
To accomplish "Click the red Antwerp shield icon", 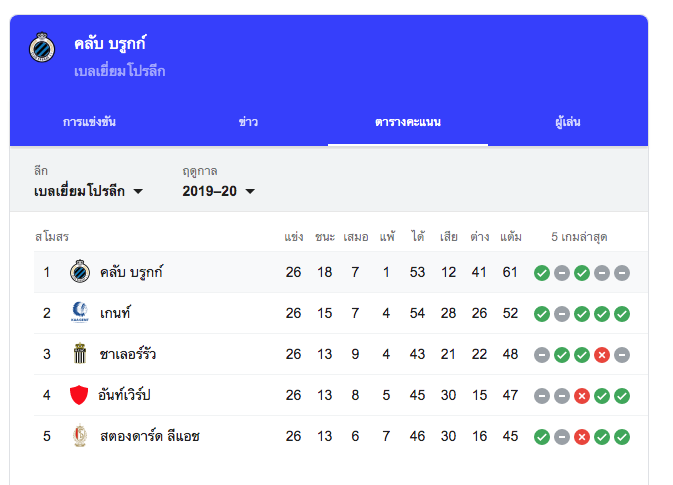I will pyautogui.click(x=79, y=394).
